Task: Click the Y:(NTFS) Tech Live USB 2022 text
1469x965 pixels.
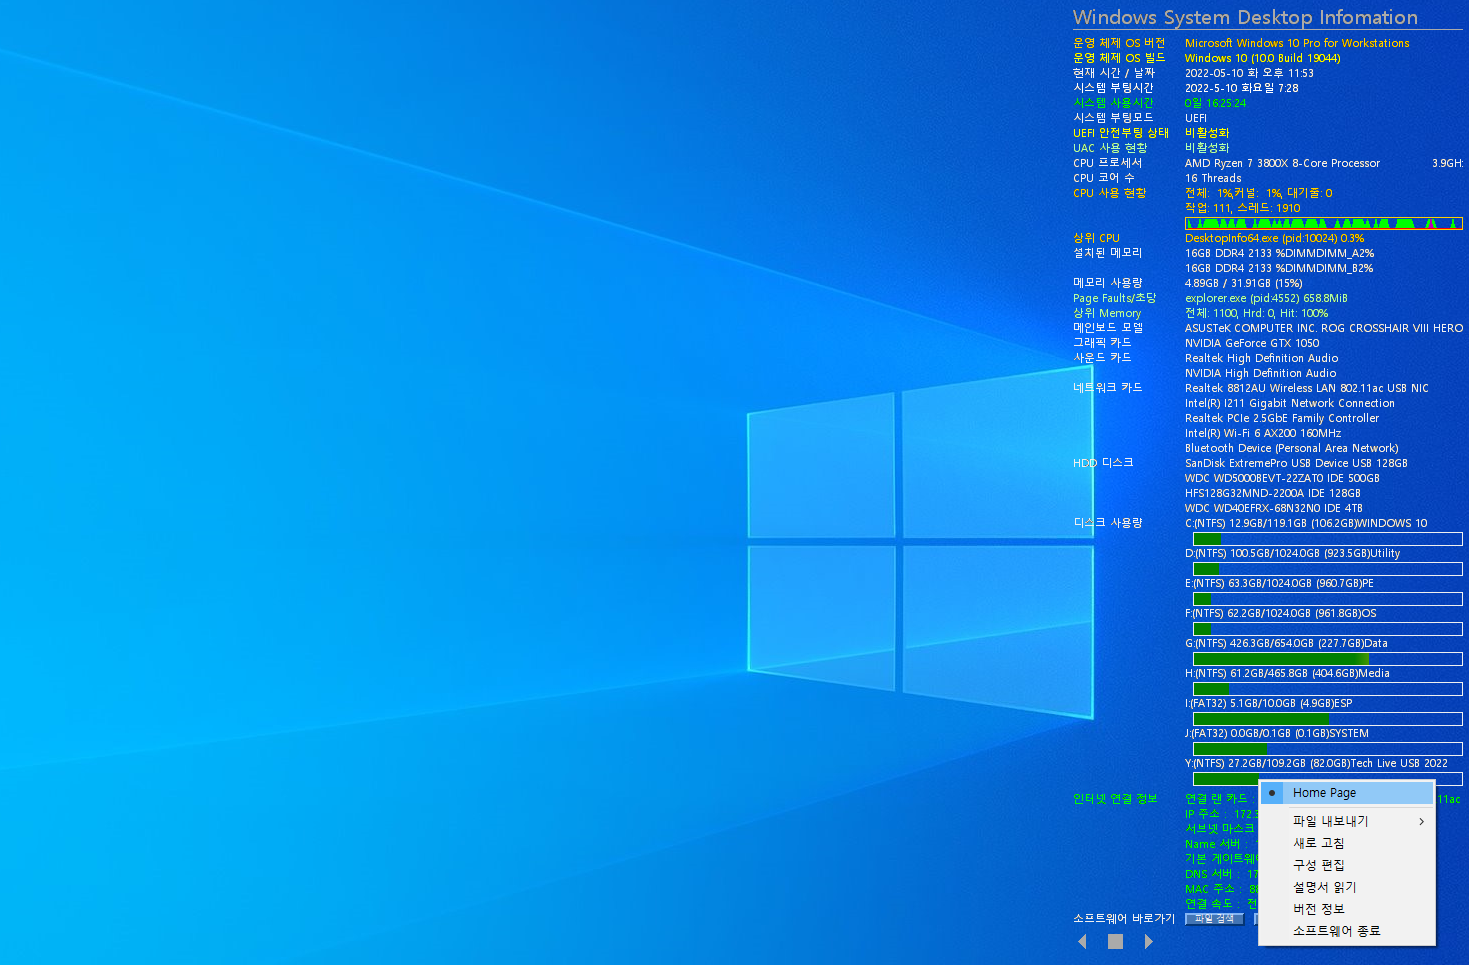Action: (1316, 763)
